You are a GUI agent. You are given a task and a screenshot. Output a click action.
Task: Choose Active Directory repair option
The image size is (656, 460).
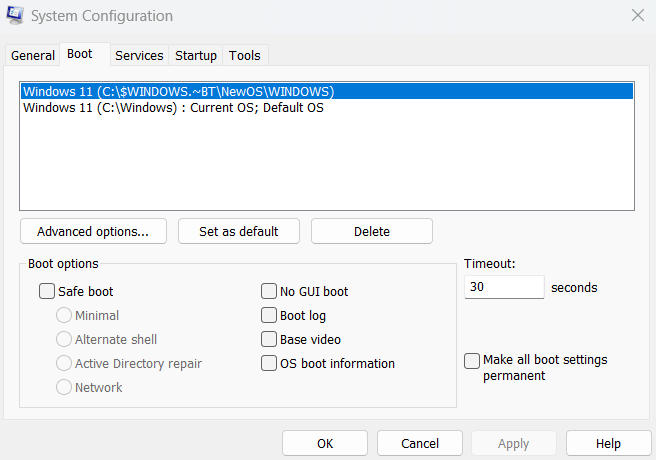[x=64, y=363]
